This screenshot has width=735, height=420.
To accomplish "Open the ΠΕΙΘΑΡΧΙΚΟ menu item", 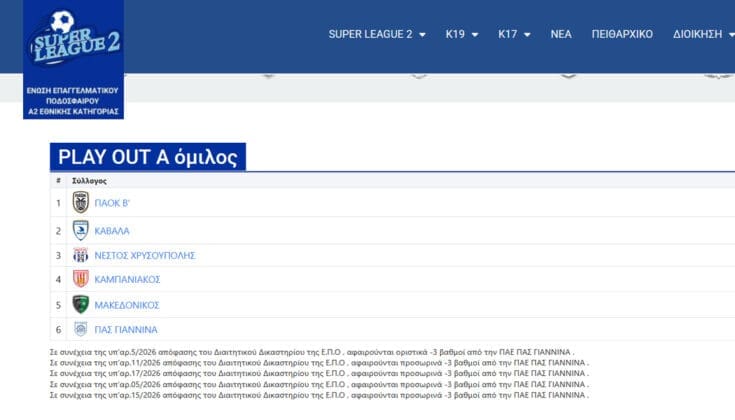I will (x=622, y=34).
